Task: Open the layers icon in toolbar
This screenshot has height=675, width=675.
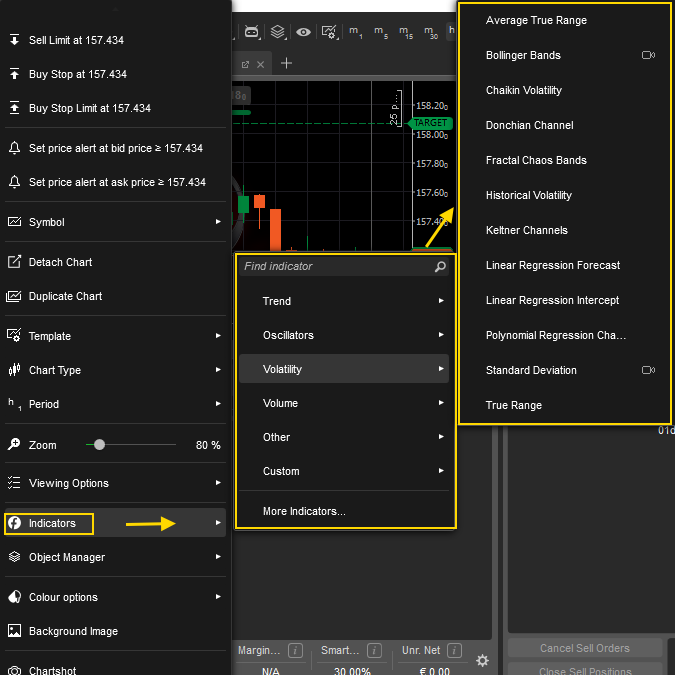Action: click(278, 32)
